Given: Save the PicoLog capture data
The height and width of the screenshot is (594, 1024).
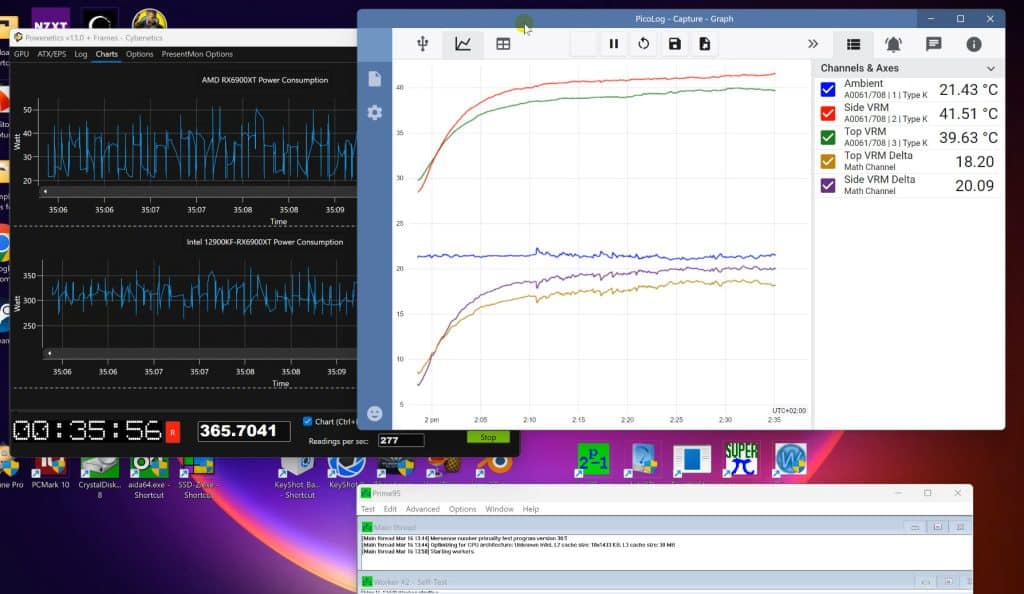Looking at the screenshot, I should (675, 44).
